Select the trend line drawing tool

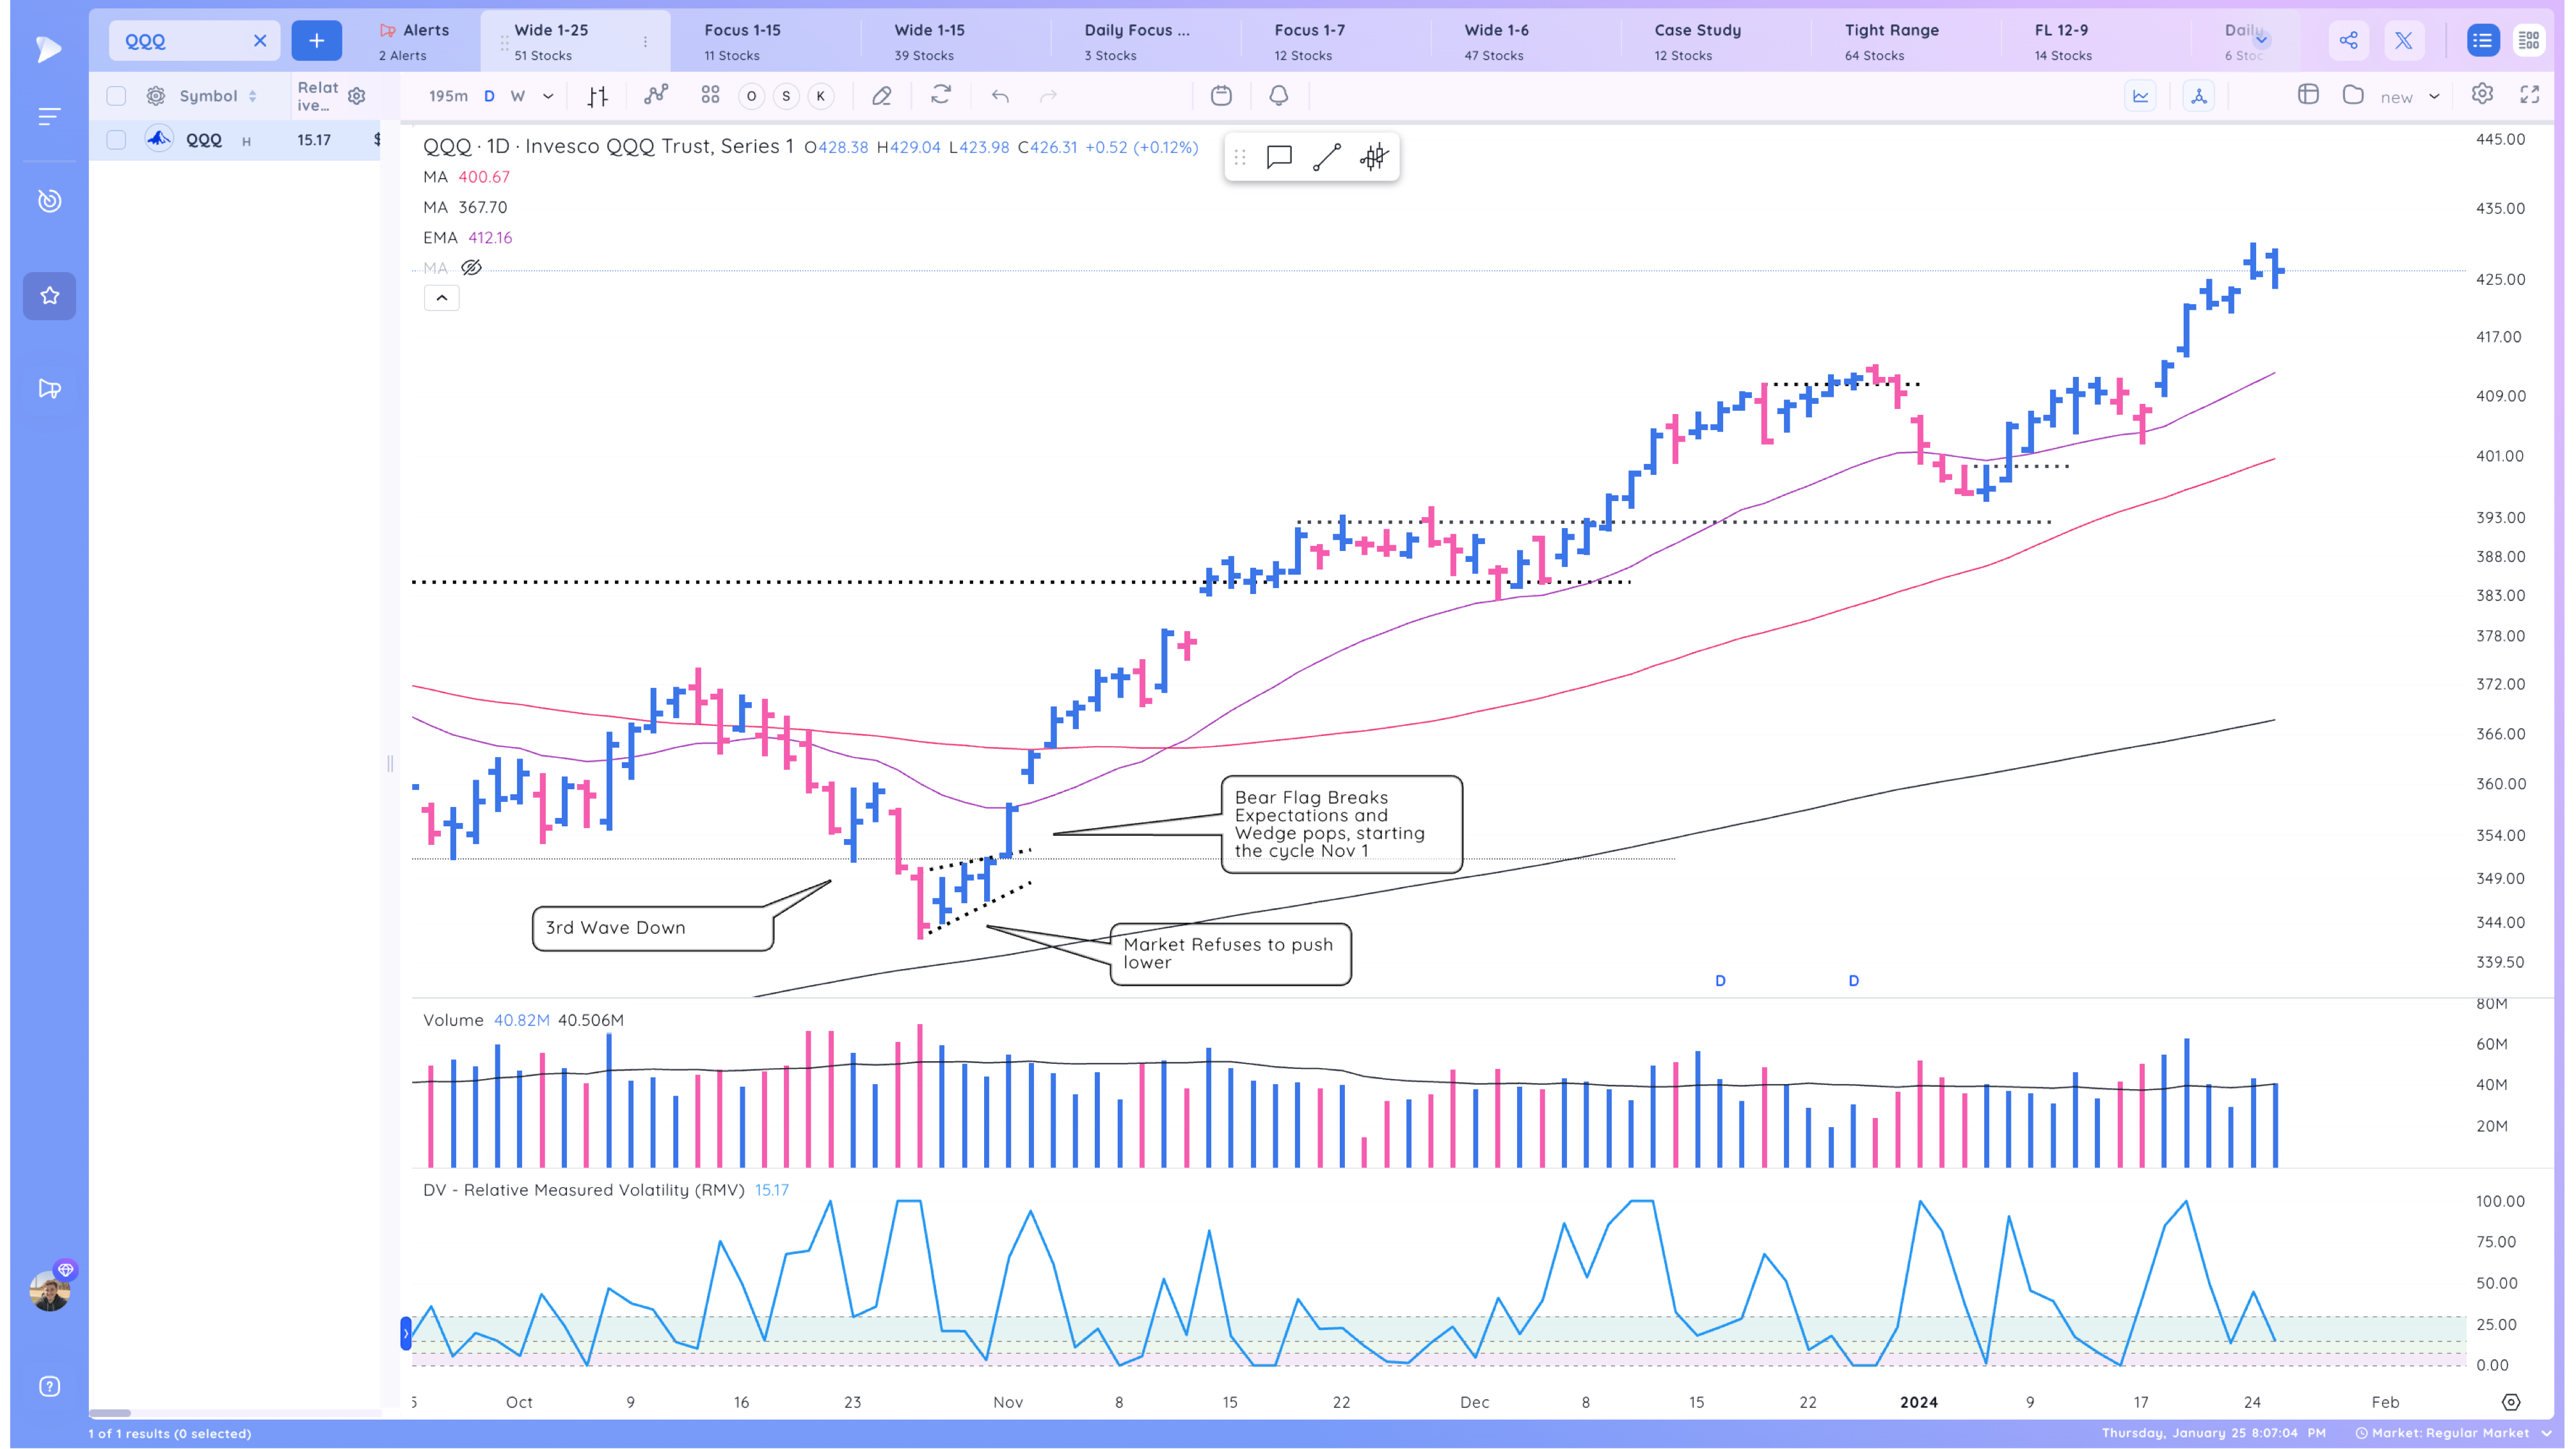click(x=1326, y=157)
